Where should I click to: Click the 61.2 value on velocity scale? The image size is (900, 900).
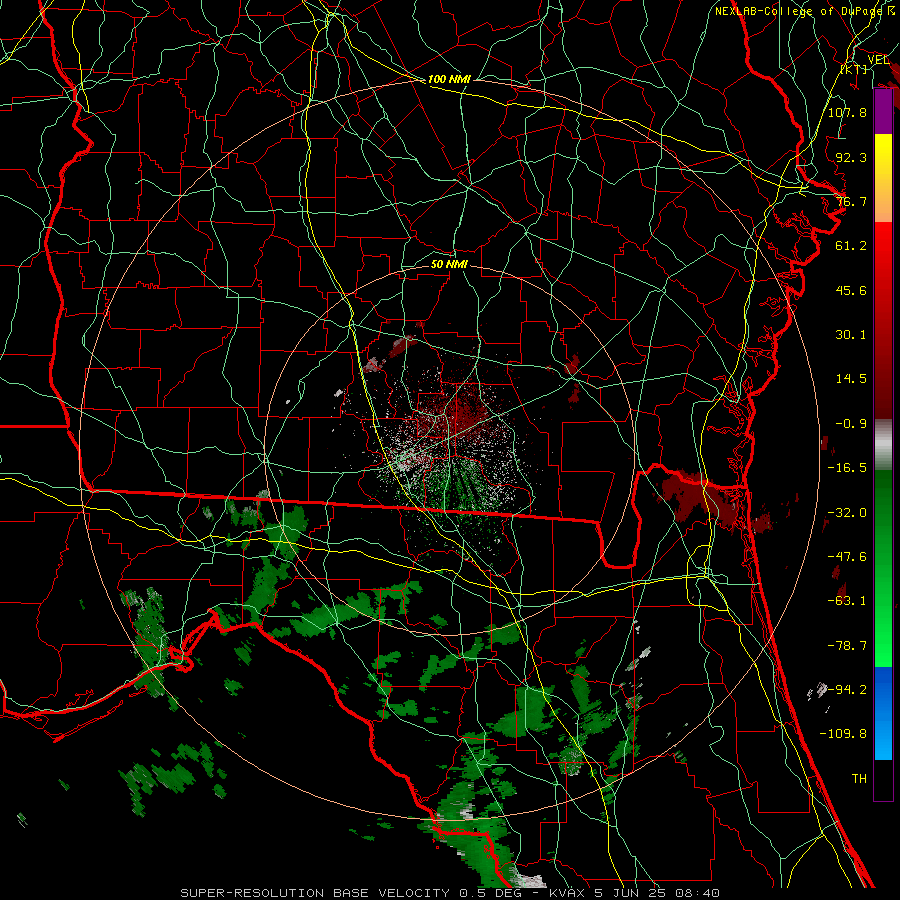click(x=851, y=246)
